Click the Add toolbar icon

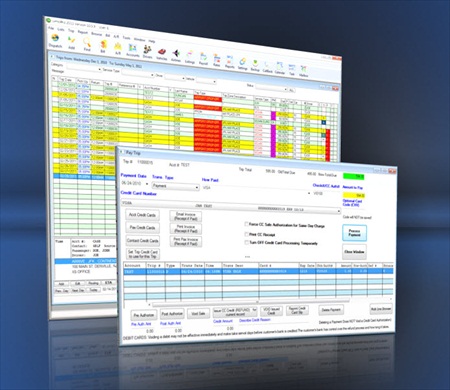click(71, 43)
